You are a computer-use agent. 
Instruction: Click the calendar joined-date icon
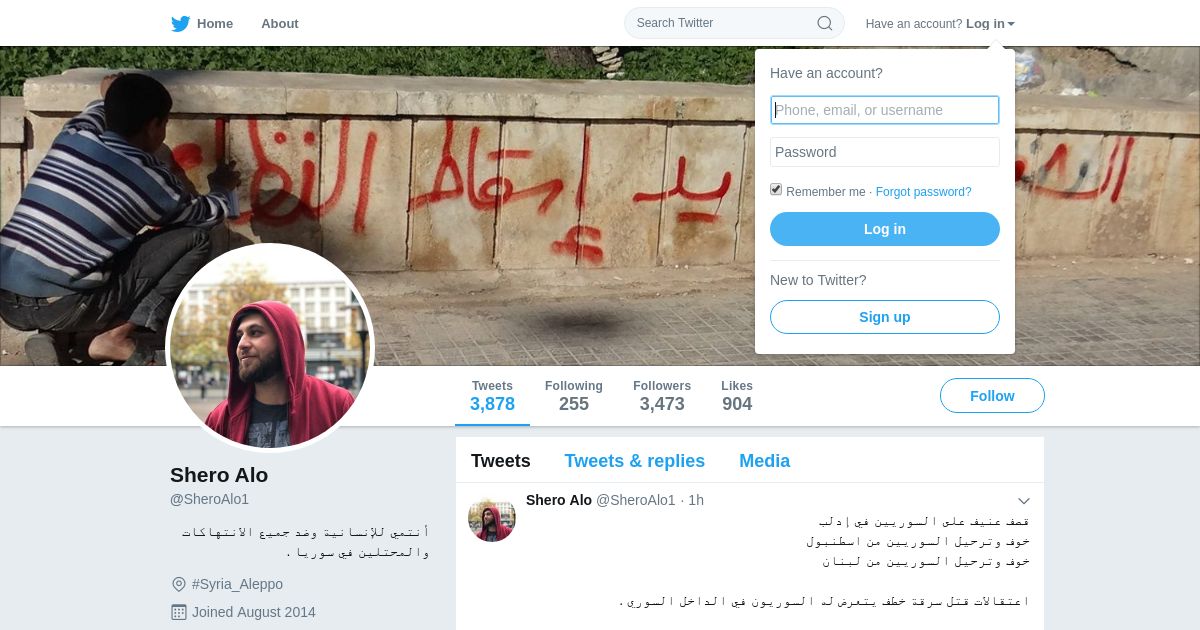179,612
